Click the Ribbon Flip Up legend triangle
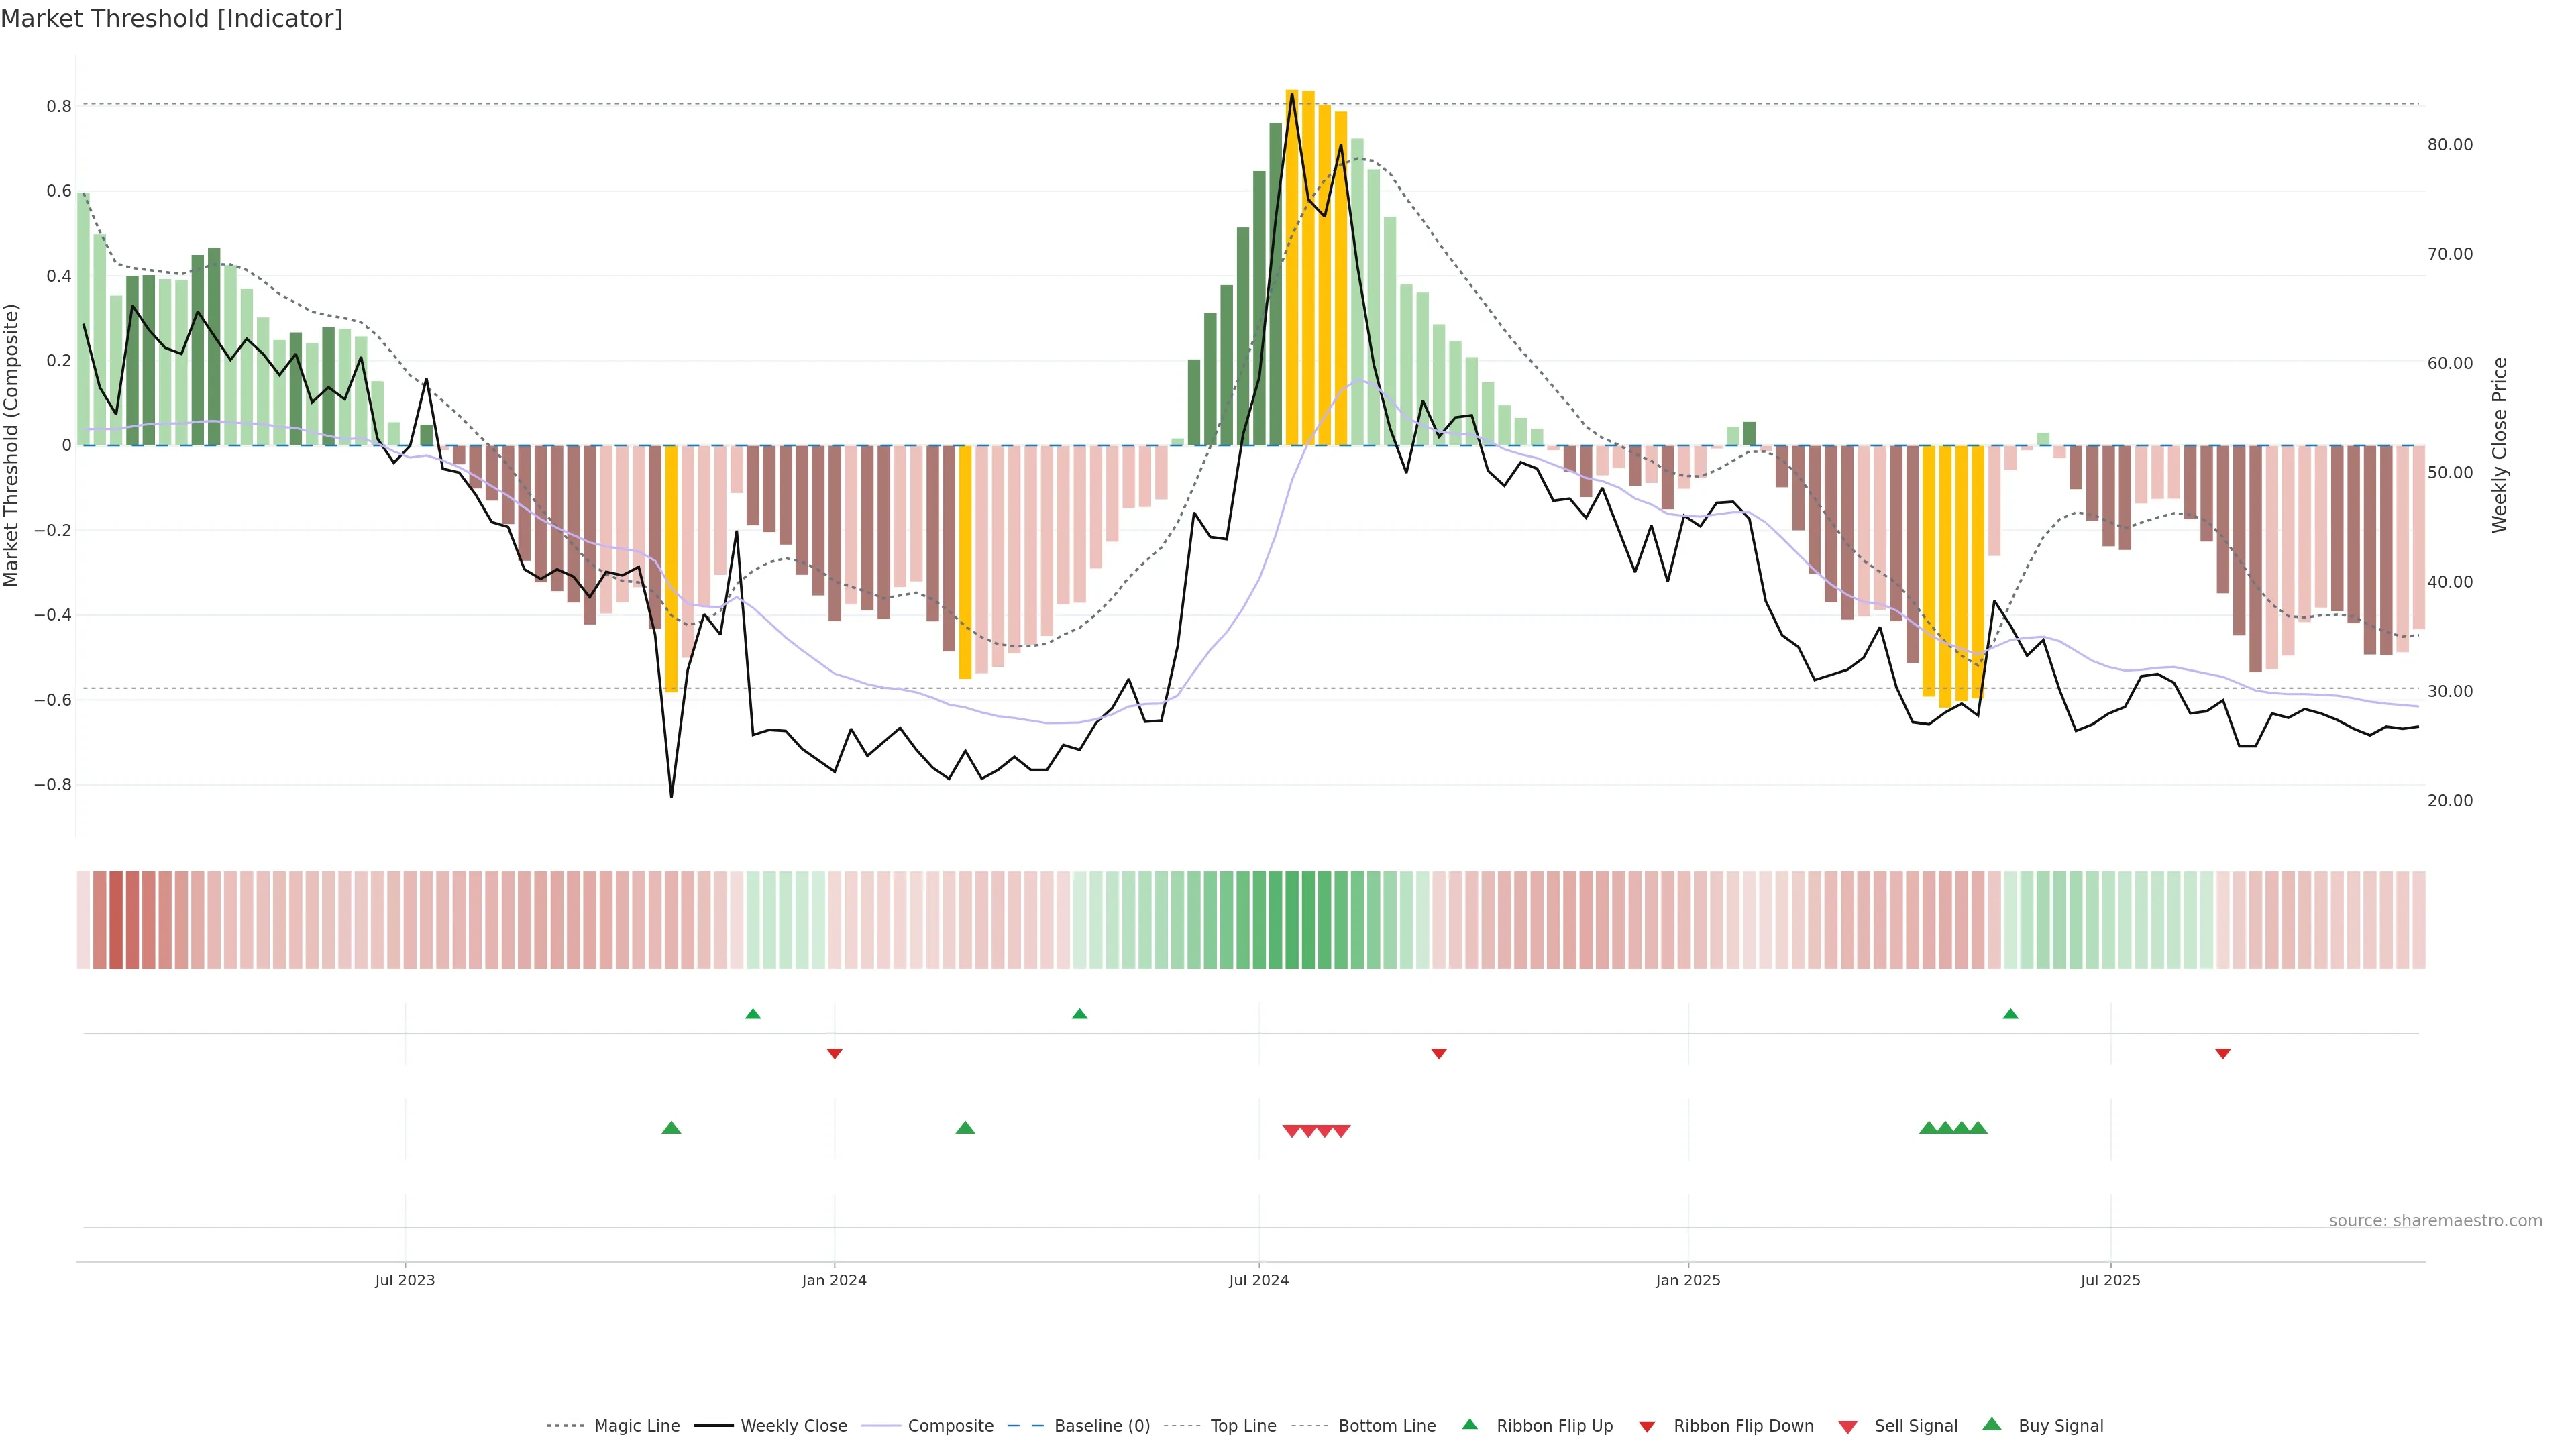2576x1449 pixels. (1469, 1424)
